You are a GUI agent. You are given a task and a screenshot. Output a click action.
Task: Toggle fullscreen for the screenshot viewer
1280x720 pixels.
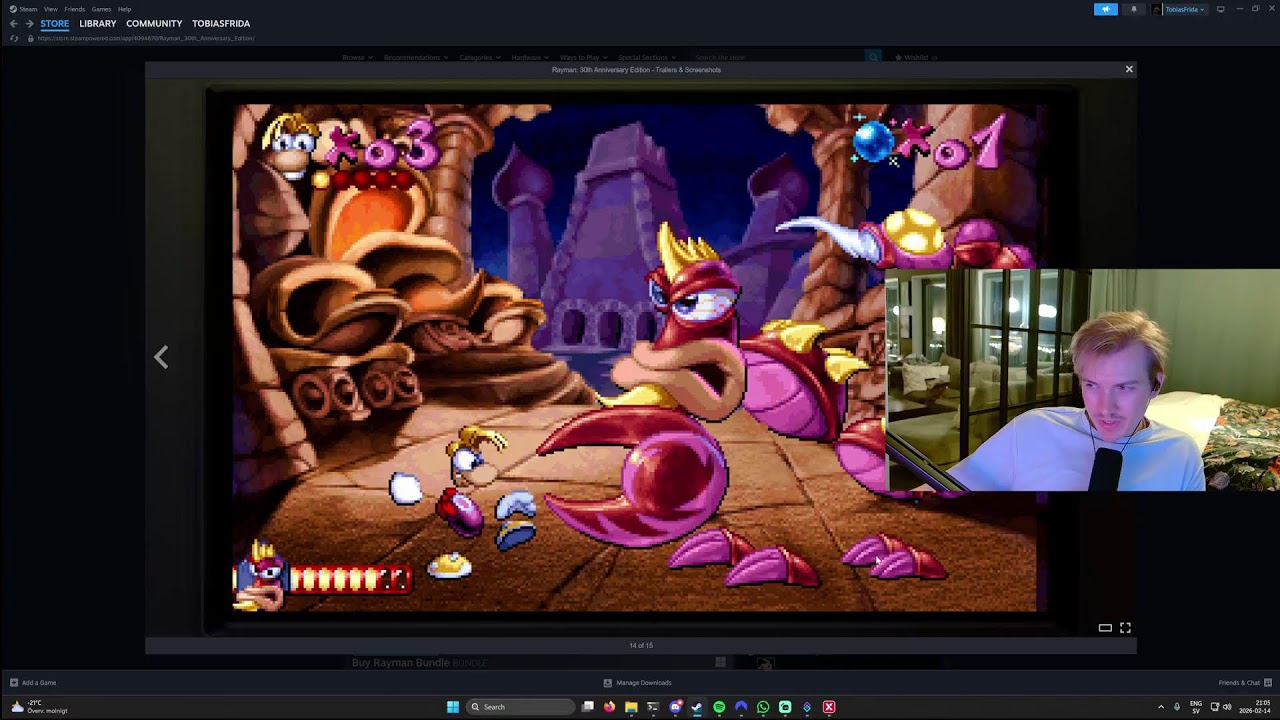[x=1125, y=628]
